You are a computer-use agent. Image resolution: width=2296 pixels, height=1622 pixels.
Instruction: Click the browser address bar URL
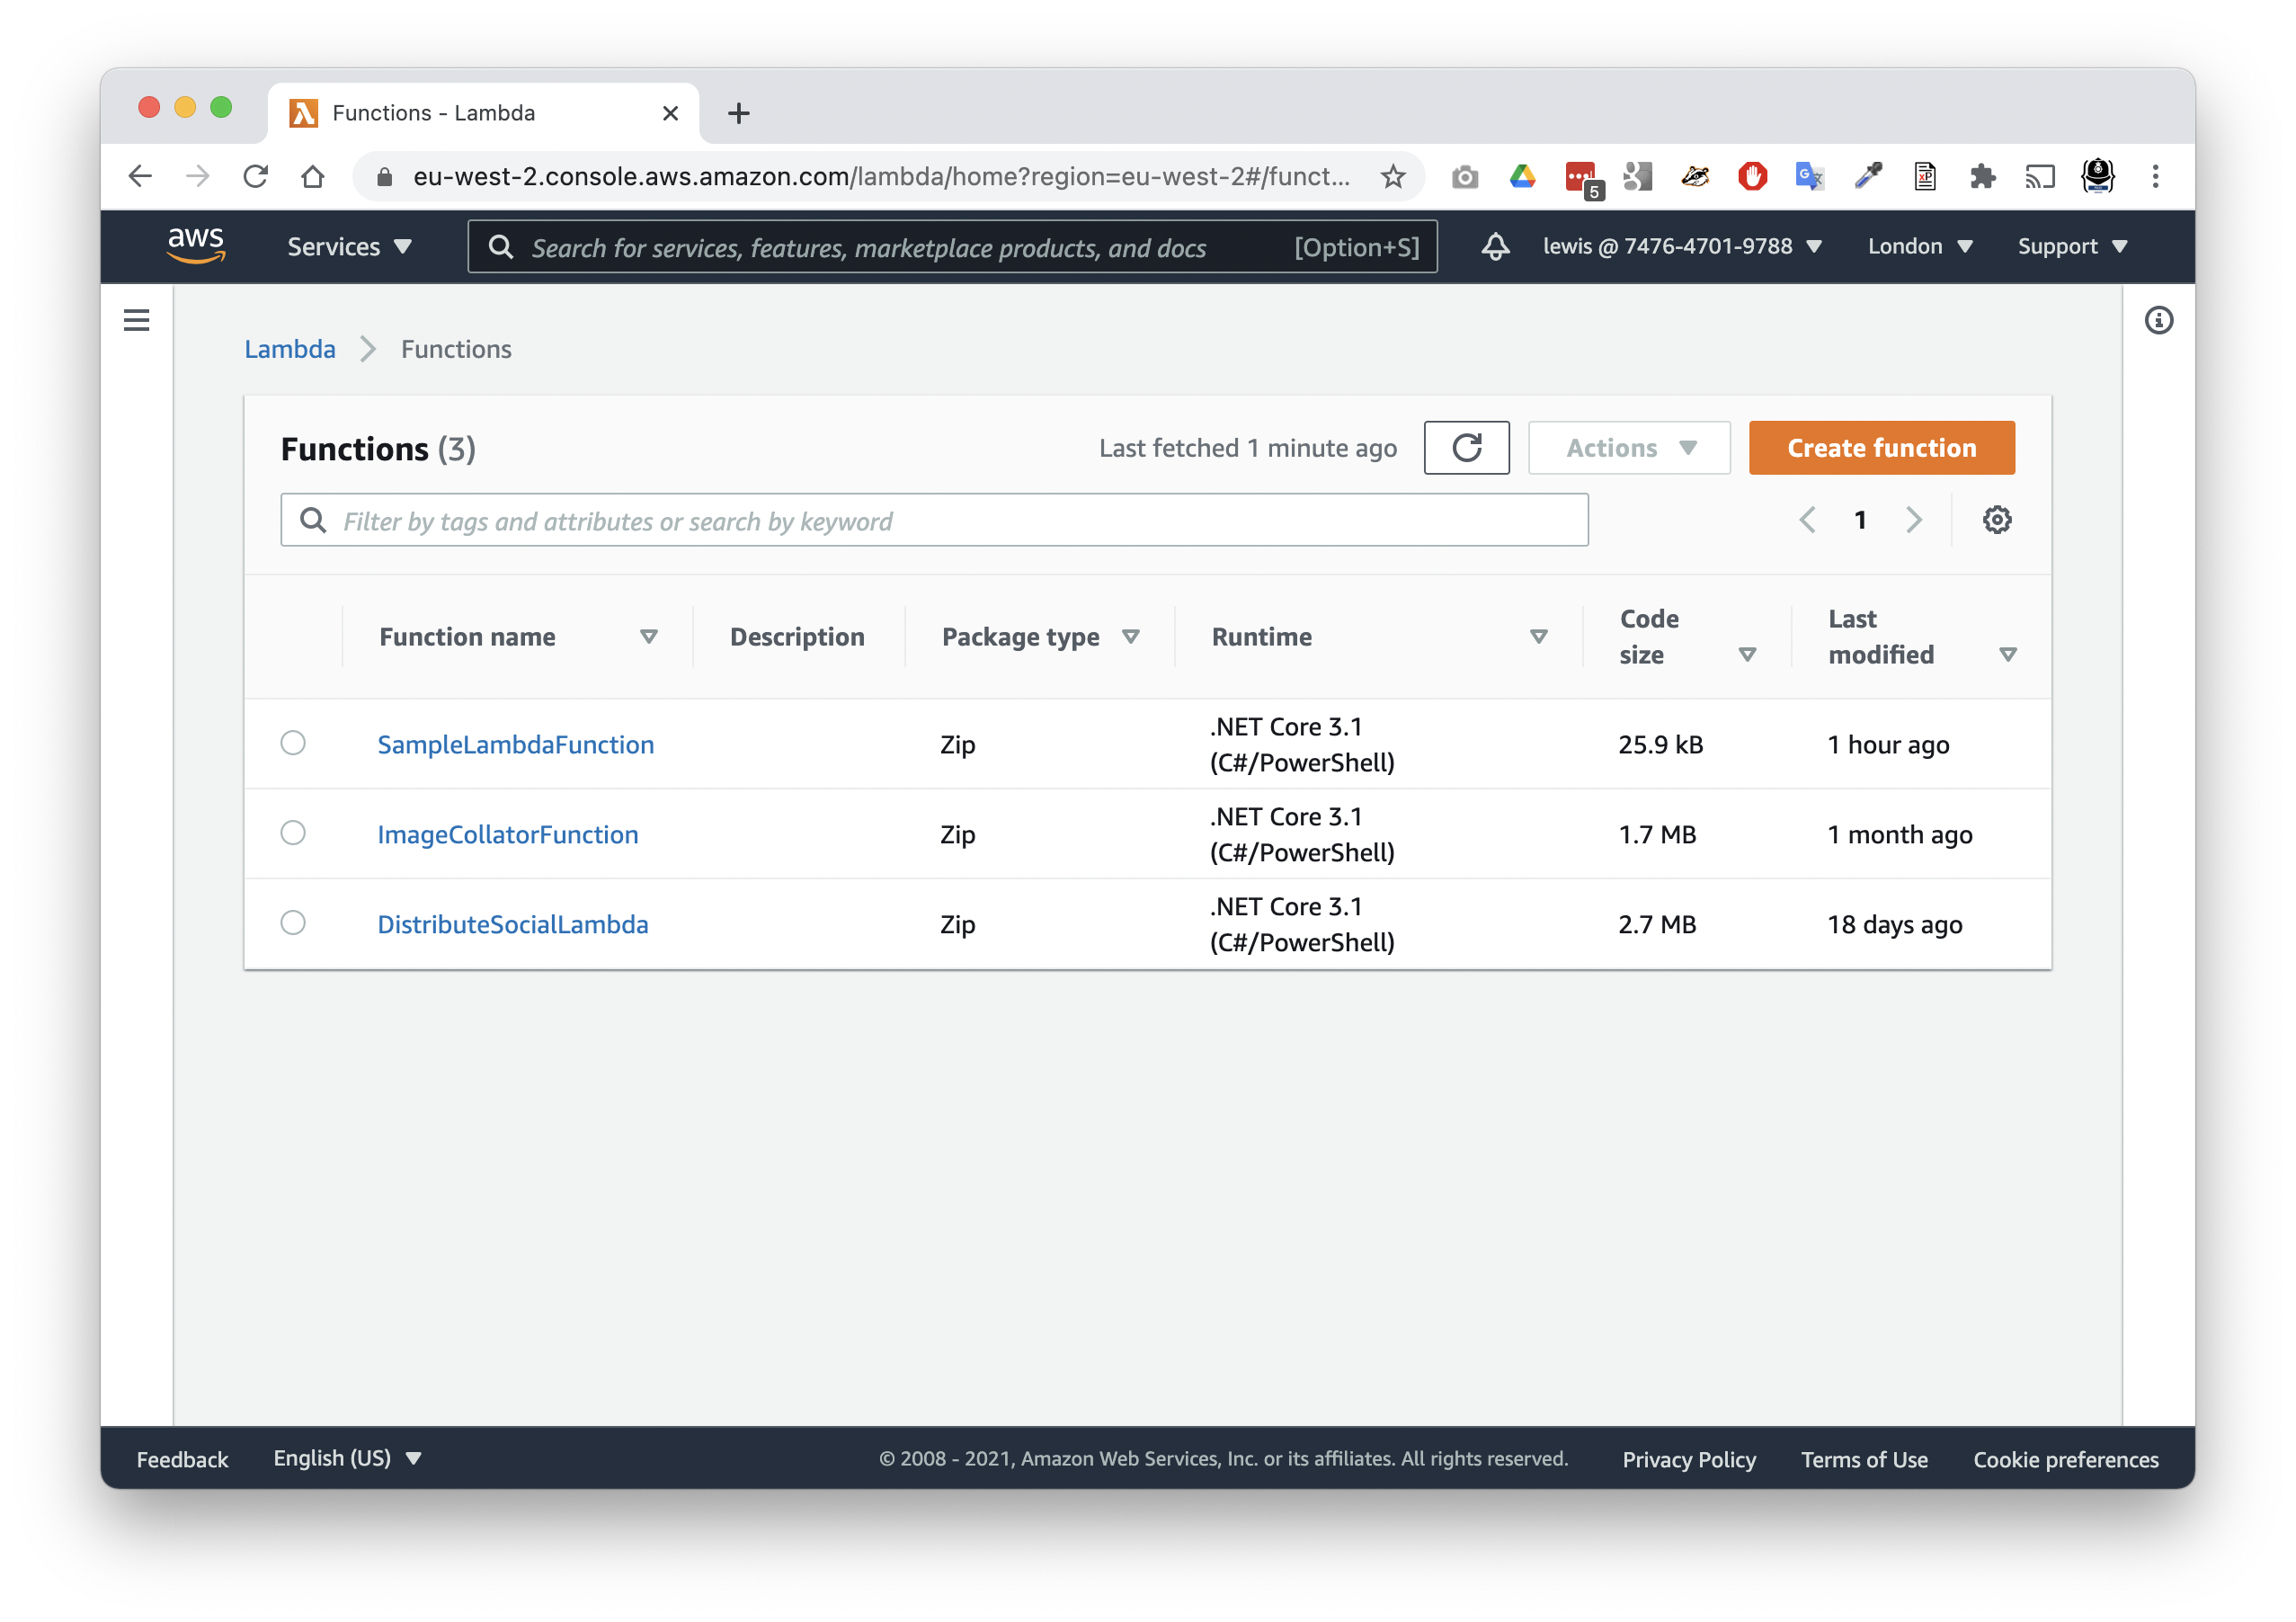point(881,177)
